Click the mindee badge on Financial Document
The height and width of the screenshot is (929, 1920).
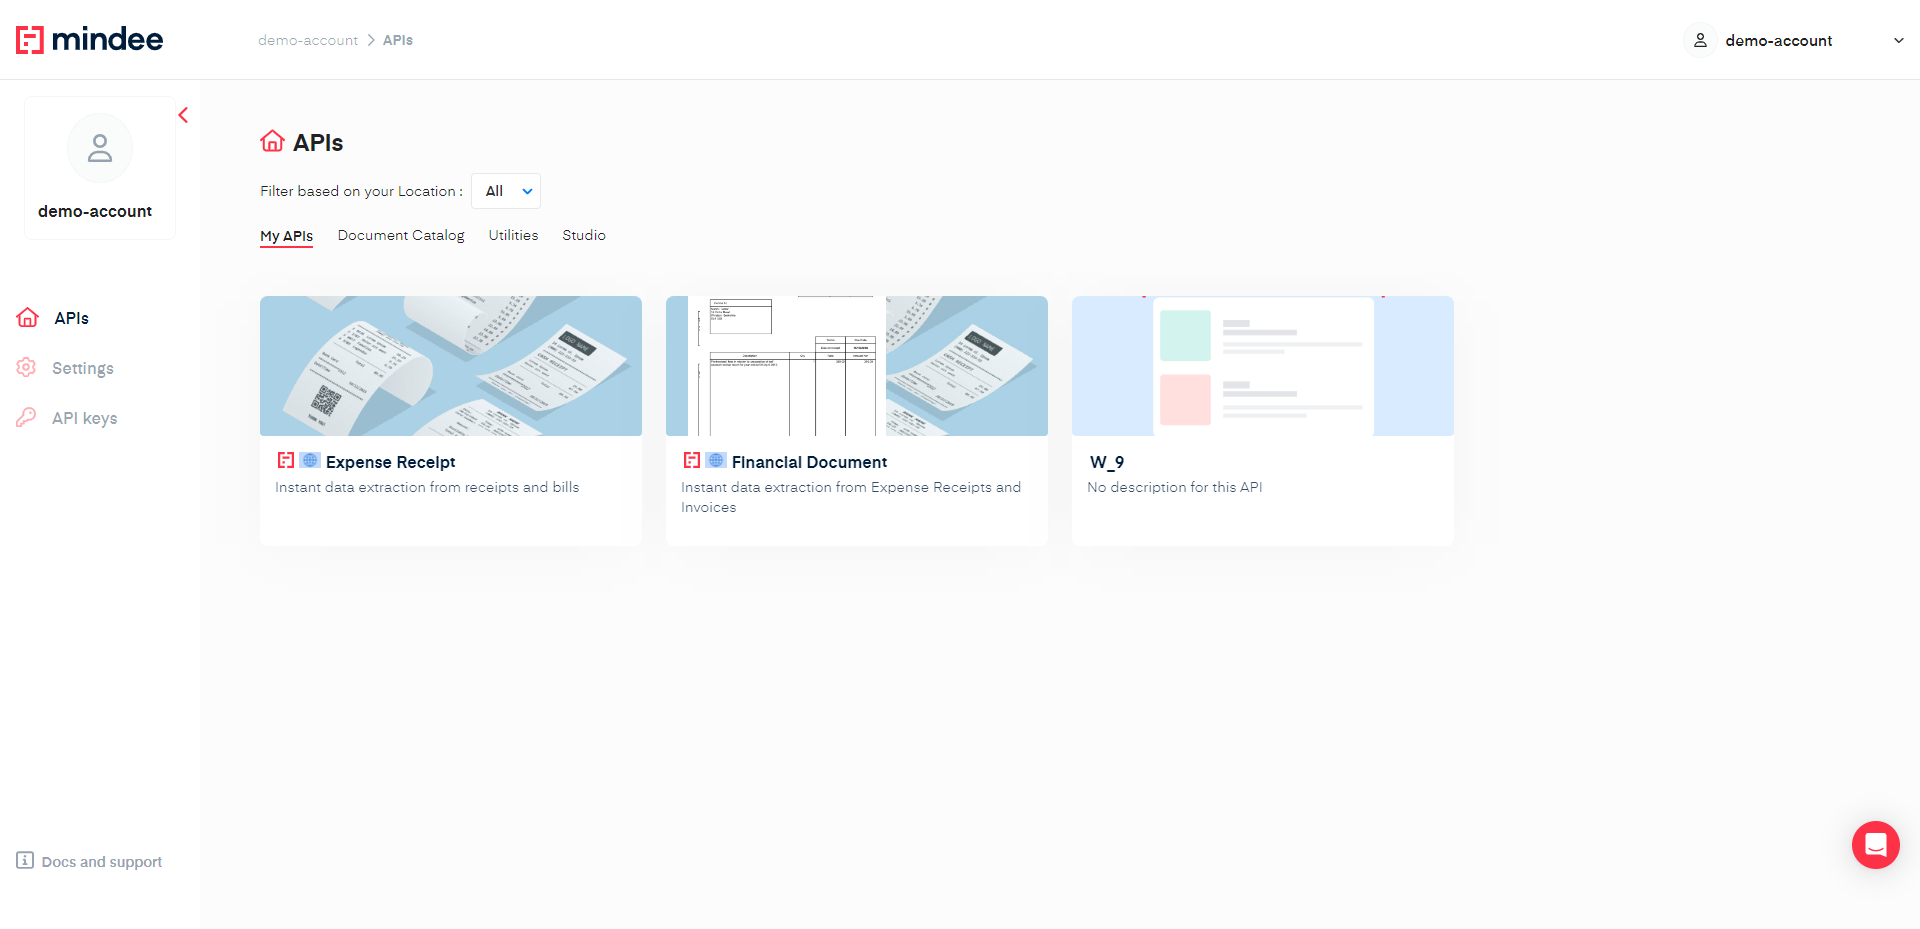(692, 460)
